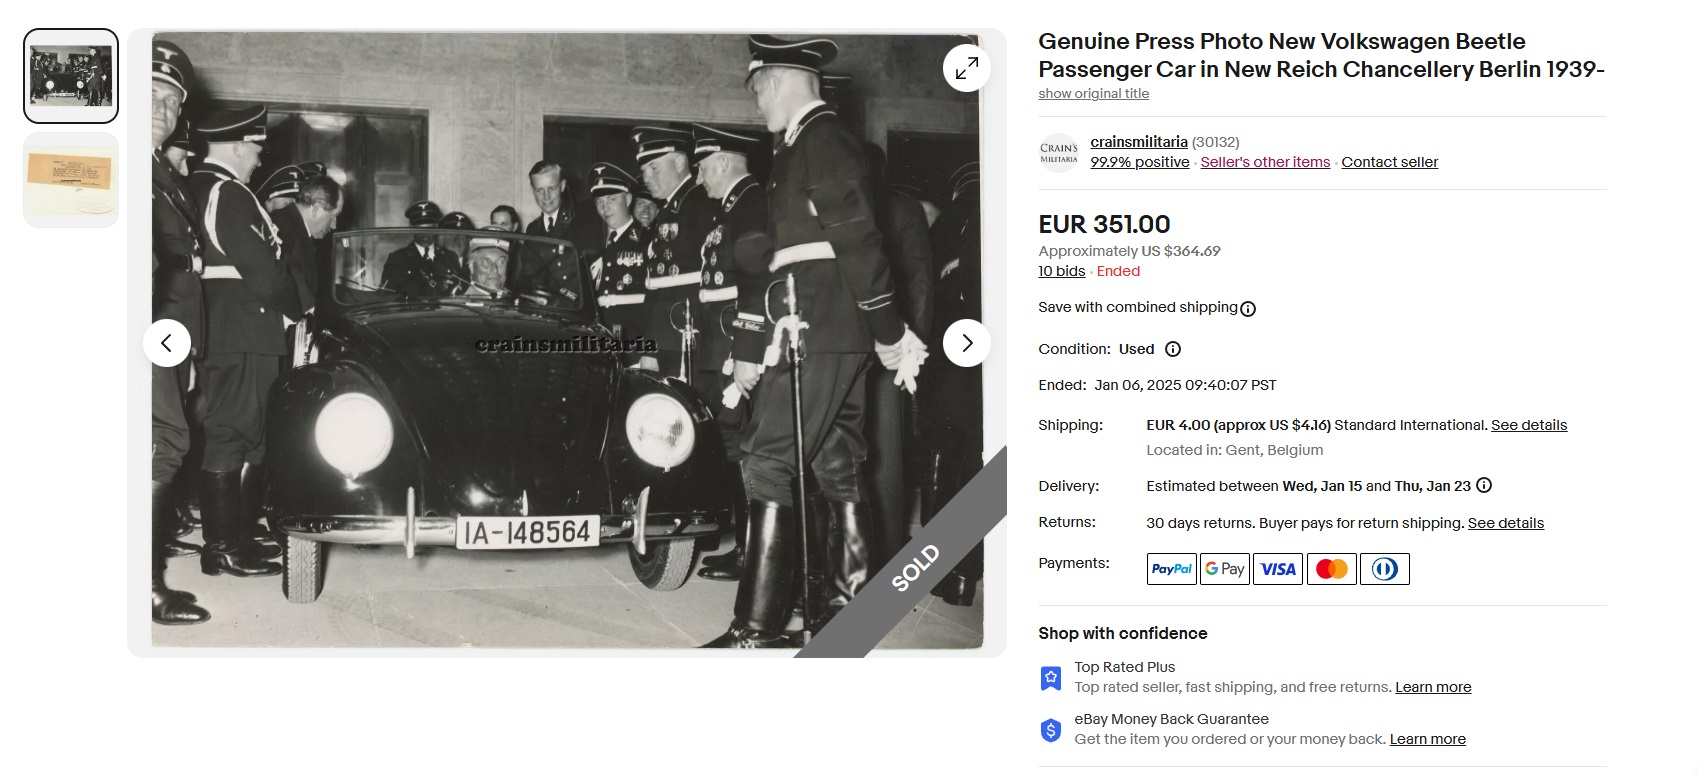Image resolution: width=1698 pixels, height=784 pixels.
Task: Advance to the next photo
Action: (x=966, y=343)
